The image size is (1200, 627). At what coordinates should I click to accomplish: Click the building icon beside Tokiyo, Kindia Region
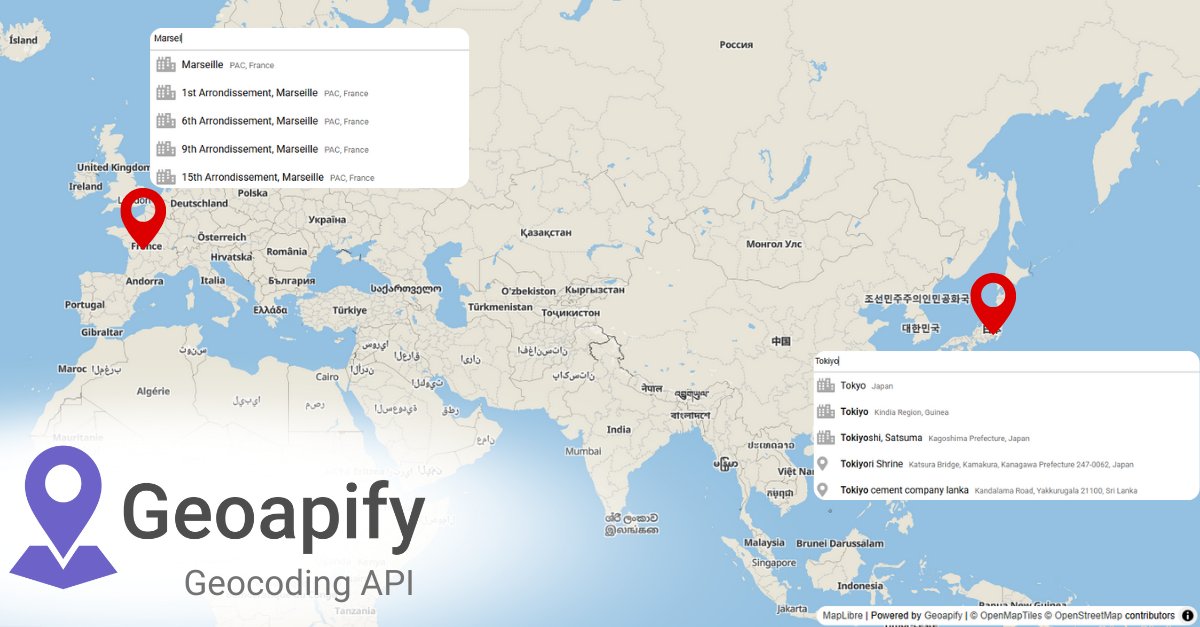click(826, 411)
